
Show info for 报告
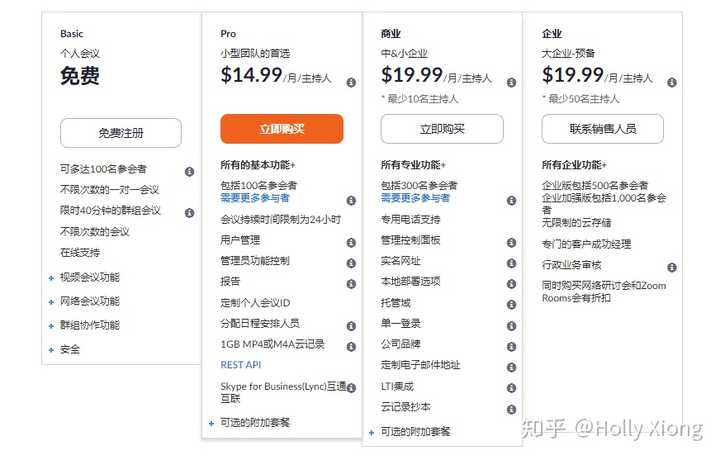click(351, 284)
